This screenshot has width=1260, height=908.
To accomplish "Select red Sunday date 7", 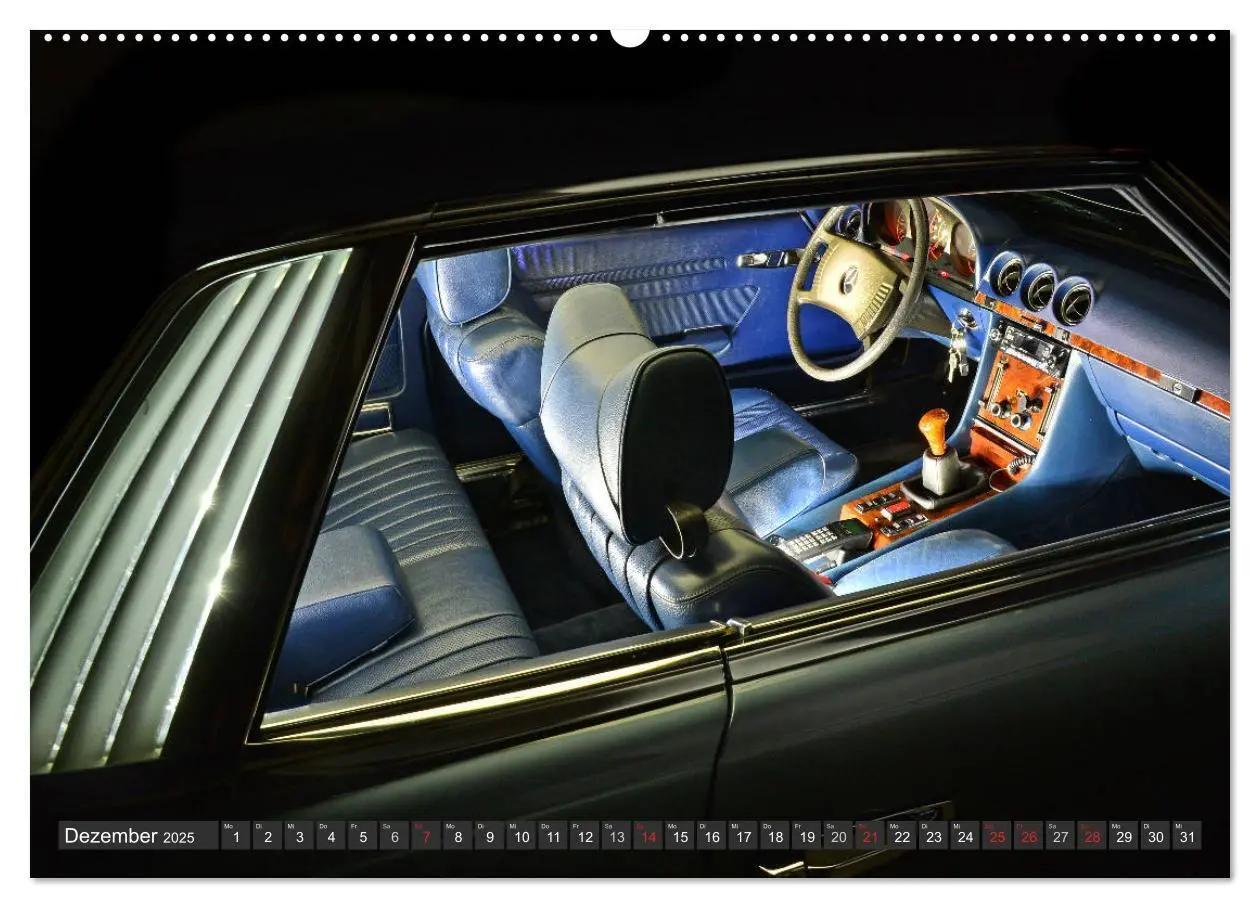I will (x=426, y=836).
